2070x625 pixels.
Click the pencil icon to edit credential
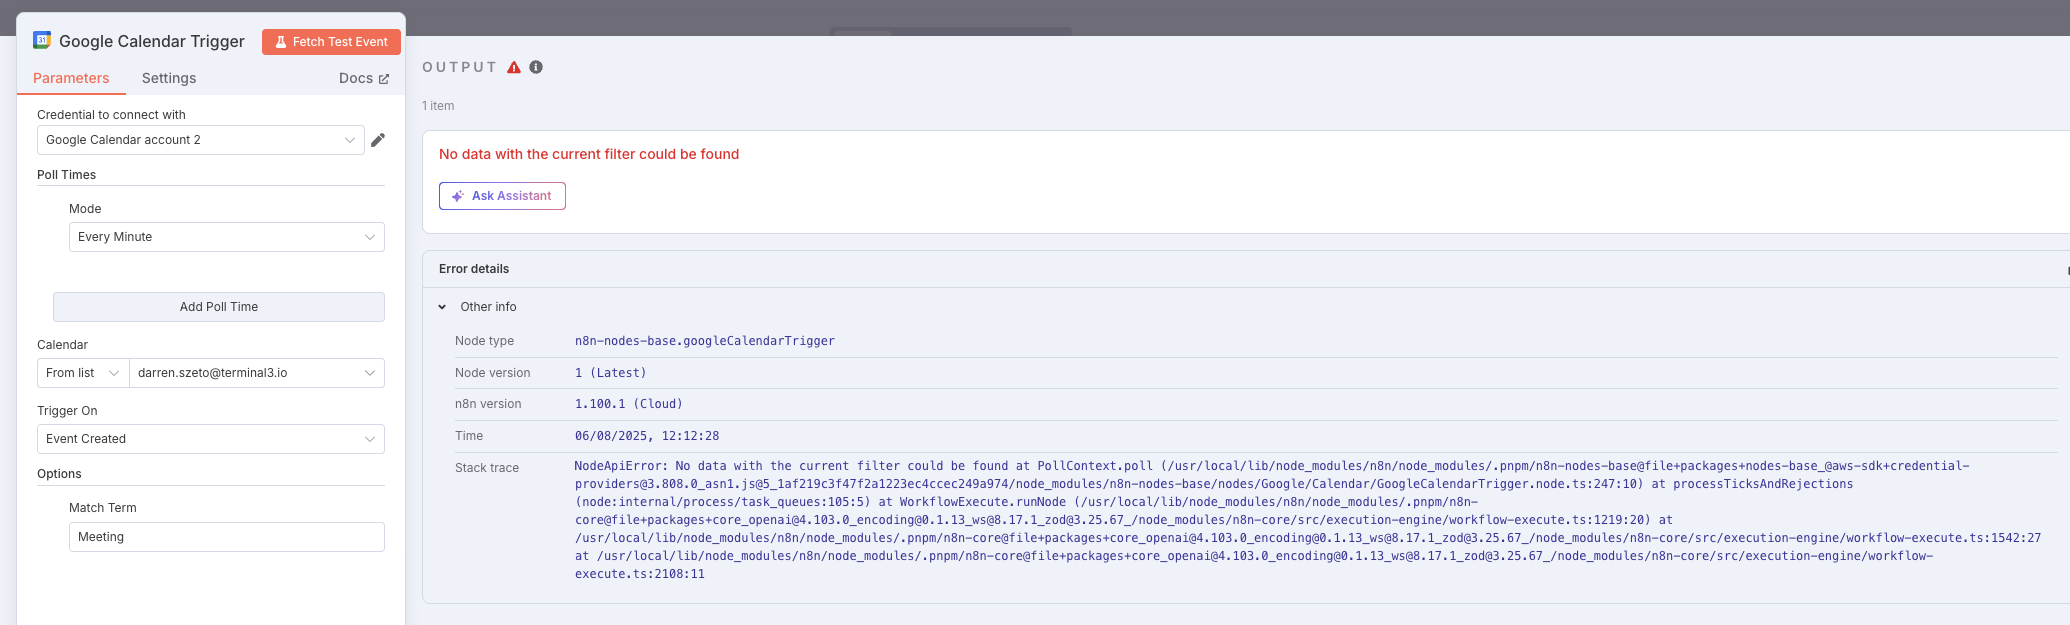378,140
